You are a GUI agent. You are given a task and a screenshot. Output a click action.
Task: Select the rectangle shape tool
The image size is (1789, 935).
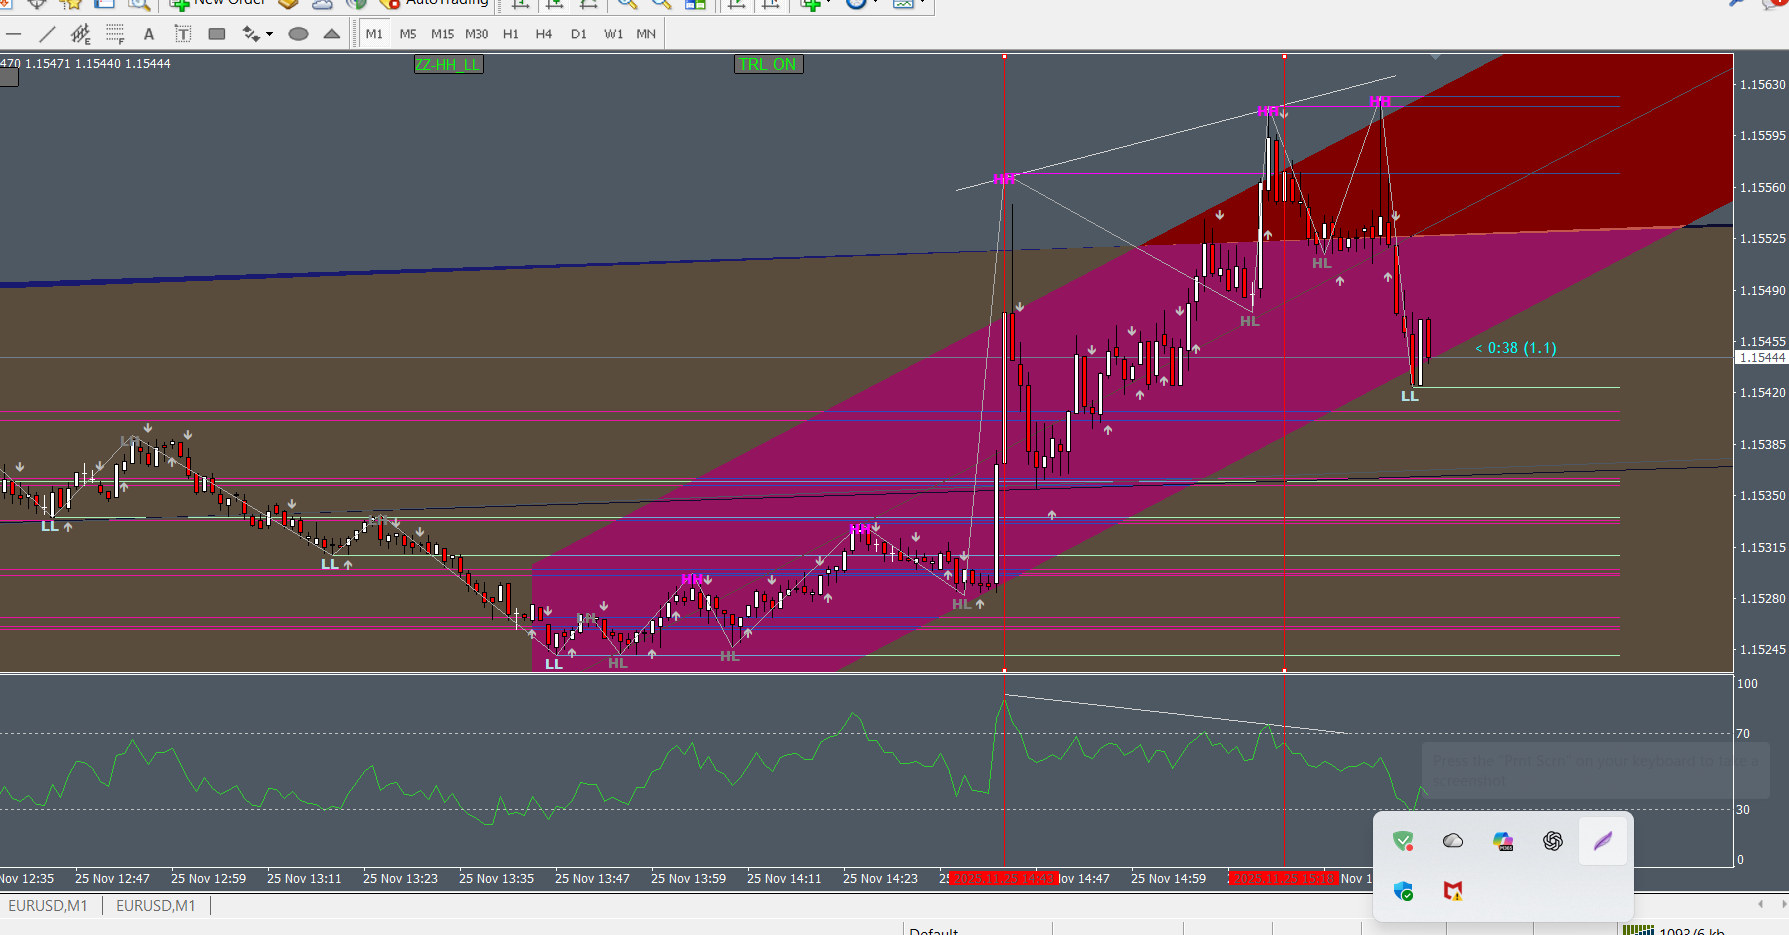click(x=217, y=34)
